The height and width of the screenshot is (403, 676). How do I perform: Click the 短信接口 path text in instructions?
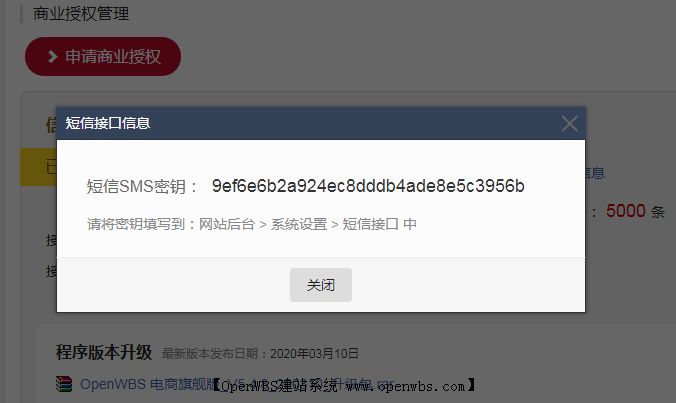click(x=370, y=224)
